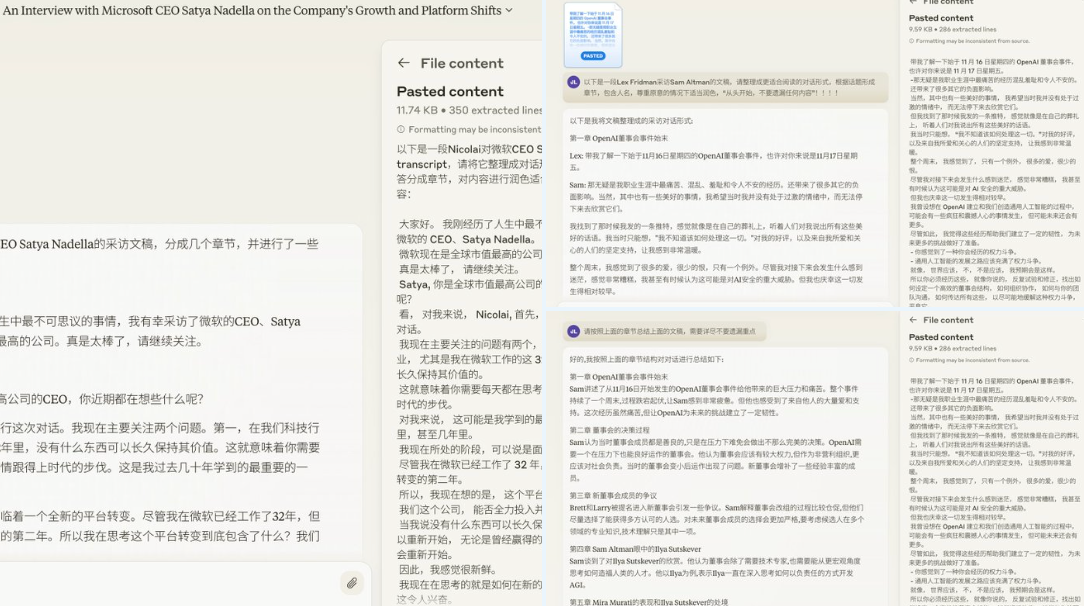Click the info icon in bottom-right panel's formatting note
Screen dimensions: 1084x606
coord(912,360)
